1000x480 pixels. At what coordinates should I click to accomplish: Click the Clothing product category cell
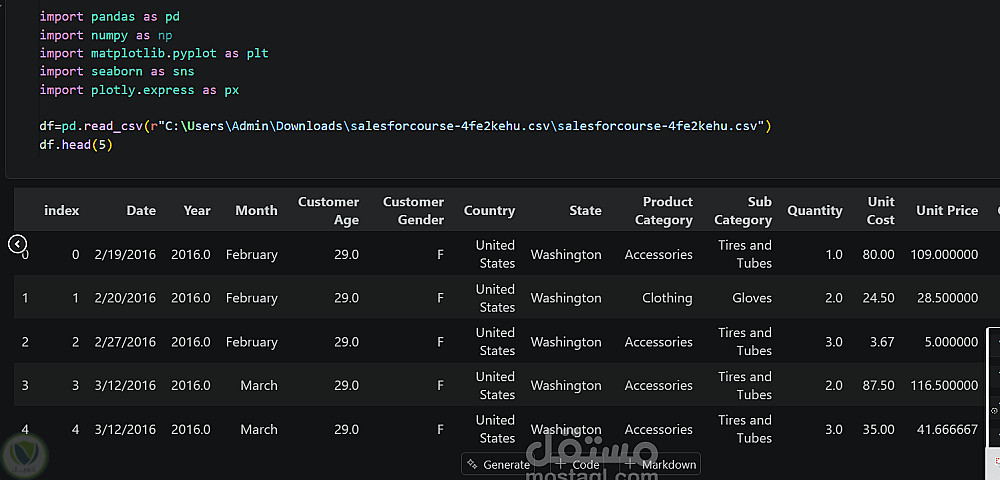(x=667, y=298)
